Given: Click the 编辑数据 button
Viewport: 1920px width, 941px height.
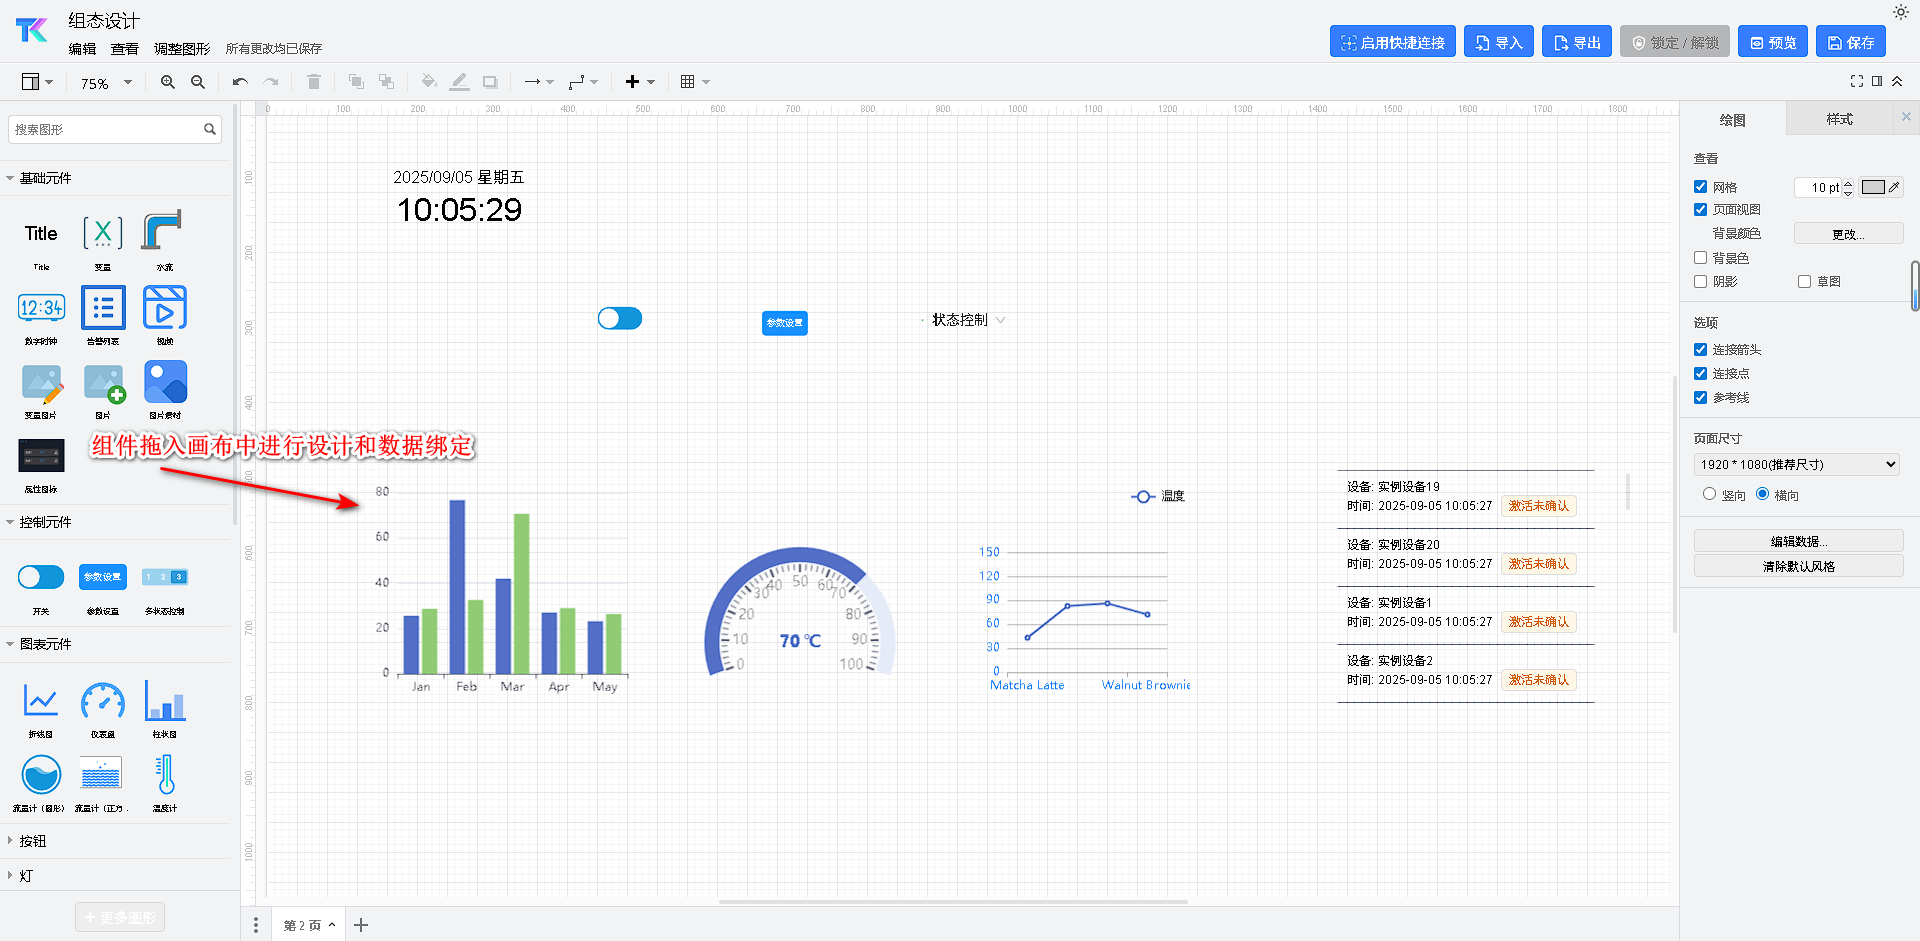Looking at the screenshot, I should coord(1798,541).
